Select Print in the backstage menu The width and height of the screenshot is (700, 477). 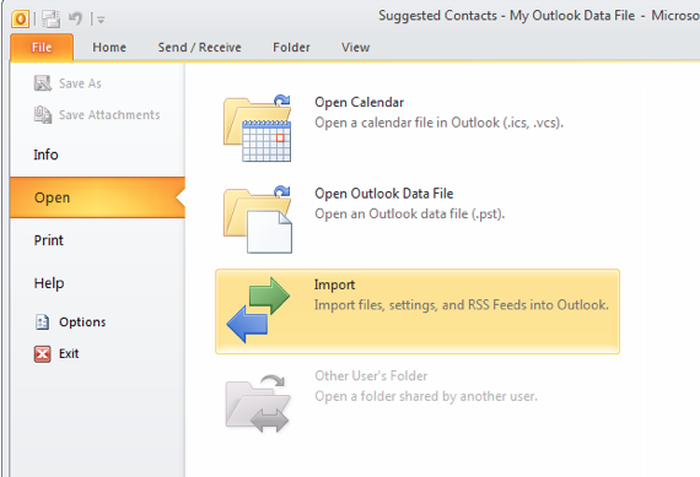(x=97, y=240)
